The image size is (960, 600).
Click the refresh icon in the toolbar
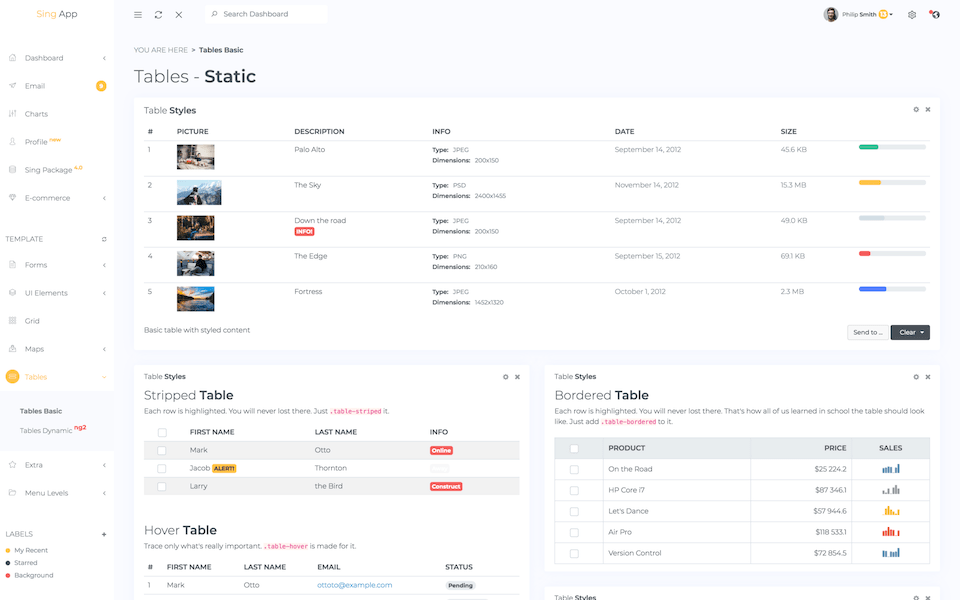(160, 15)
